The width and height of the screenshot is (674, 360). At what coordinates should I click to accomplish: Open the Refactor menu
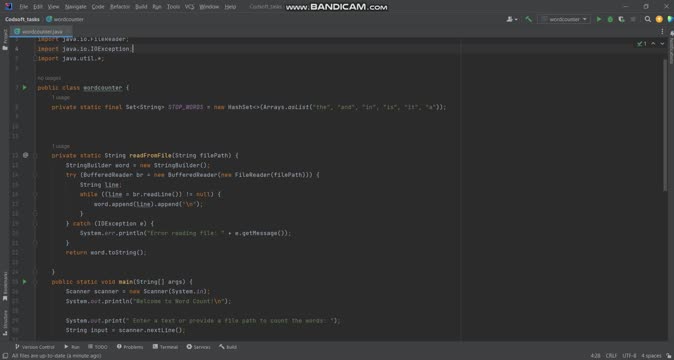(120, 7)
